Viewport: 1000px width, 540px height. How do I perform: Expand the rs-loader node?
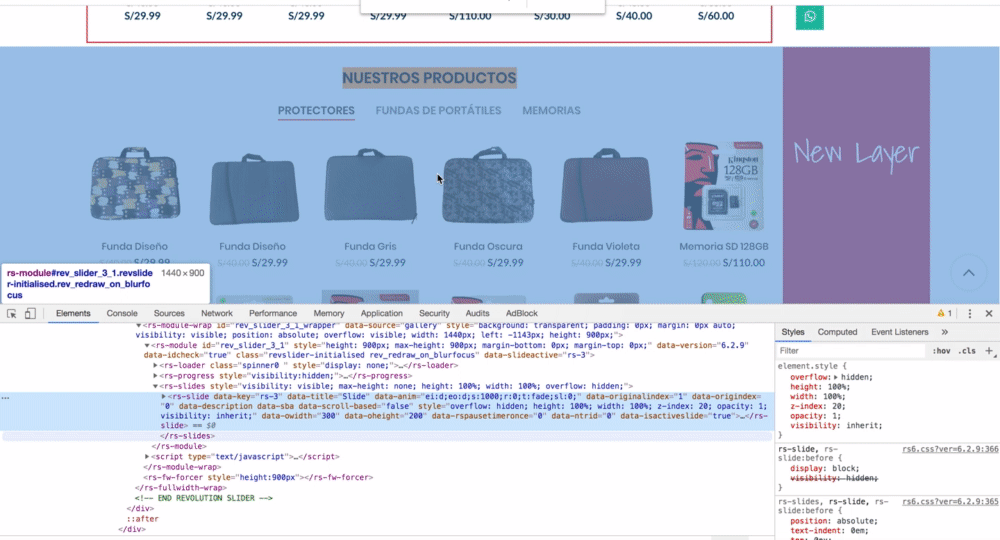click(x=155, y=366)
